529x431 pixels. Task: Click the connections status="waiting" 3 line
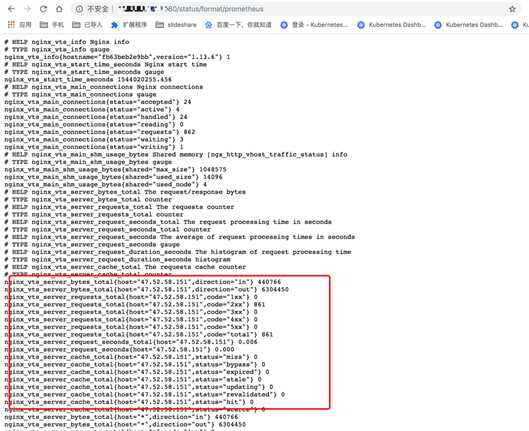pyautogui.click(x=94, y=139)
